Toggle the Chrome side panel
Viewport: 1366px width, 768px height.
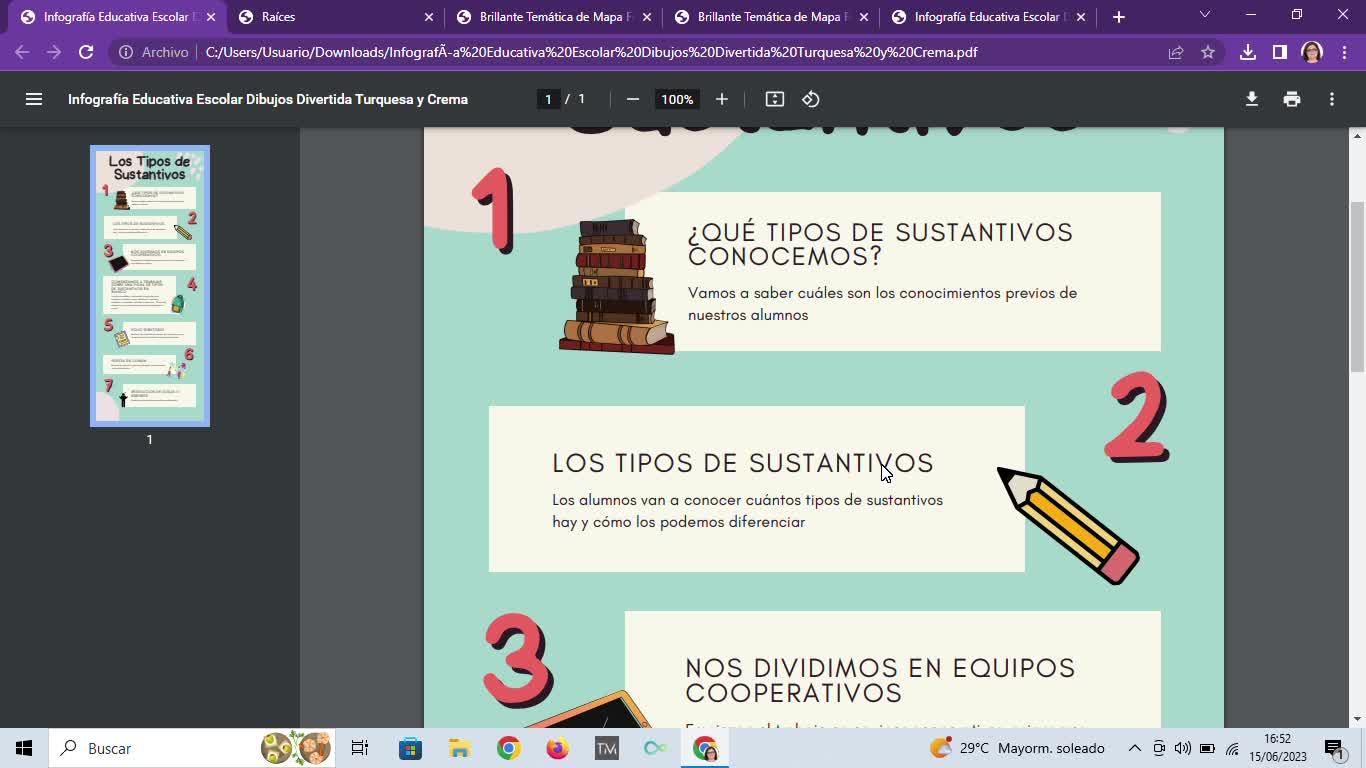pyautogui.click(x=1280, y=52)
